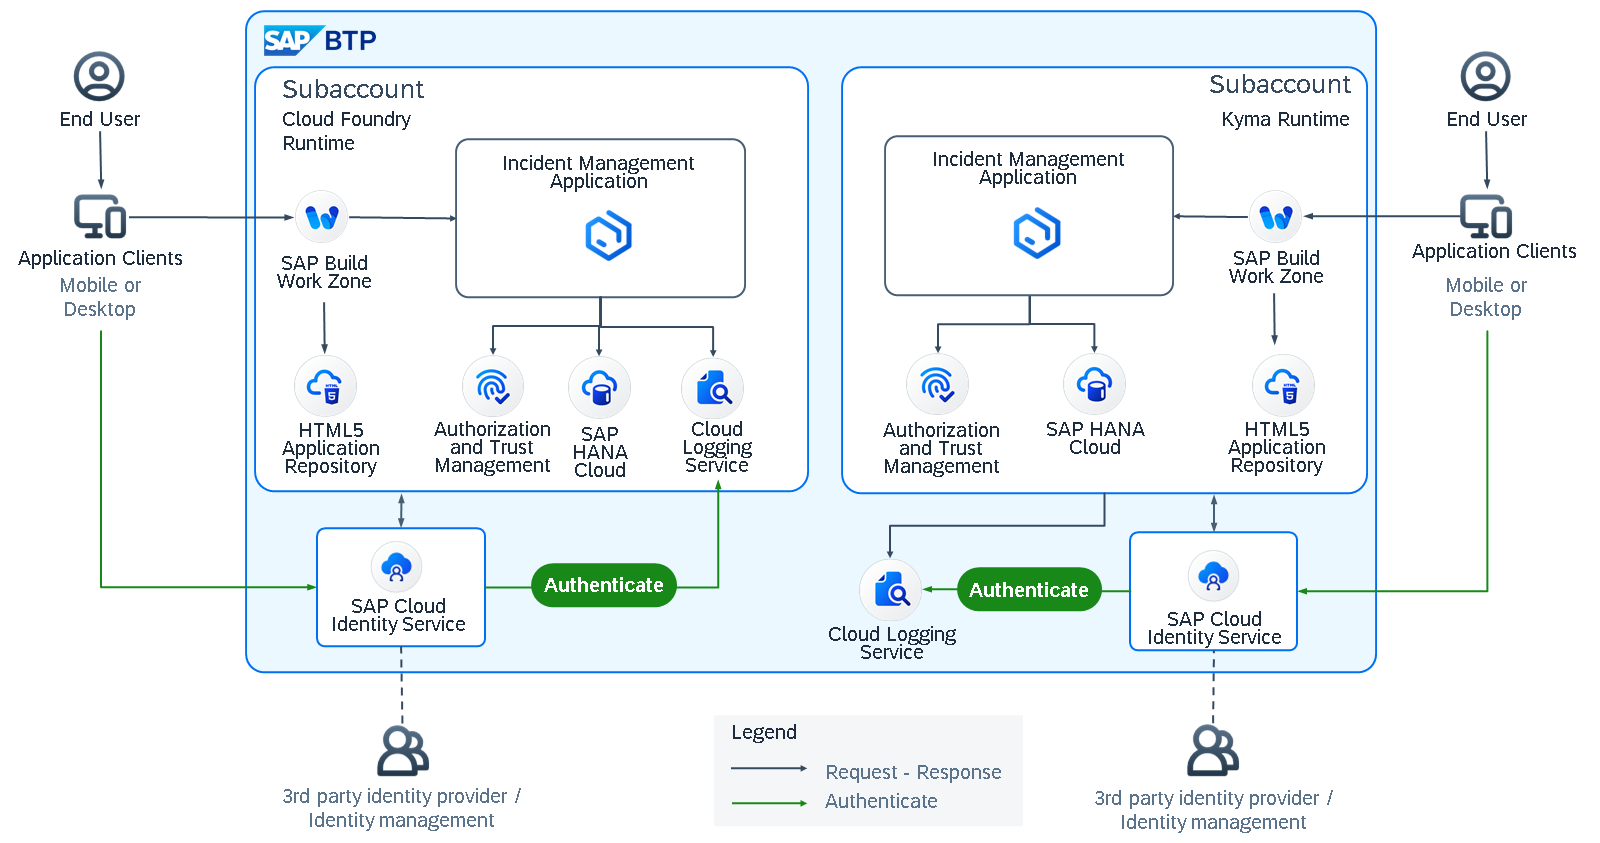Select HTML5 Application Repository icon in Cloud Foundry
1600x843 pixels.
[325, 386]
